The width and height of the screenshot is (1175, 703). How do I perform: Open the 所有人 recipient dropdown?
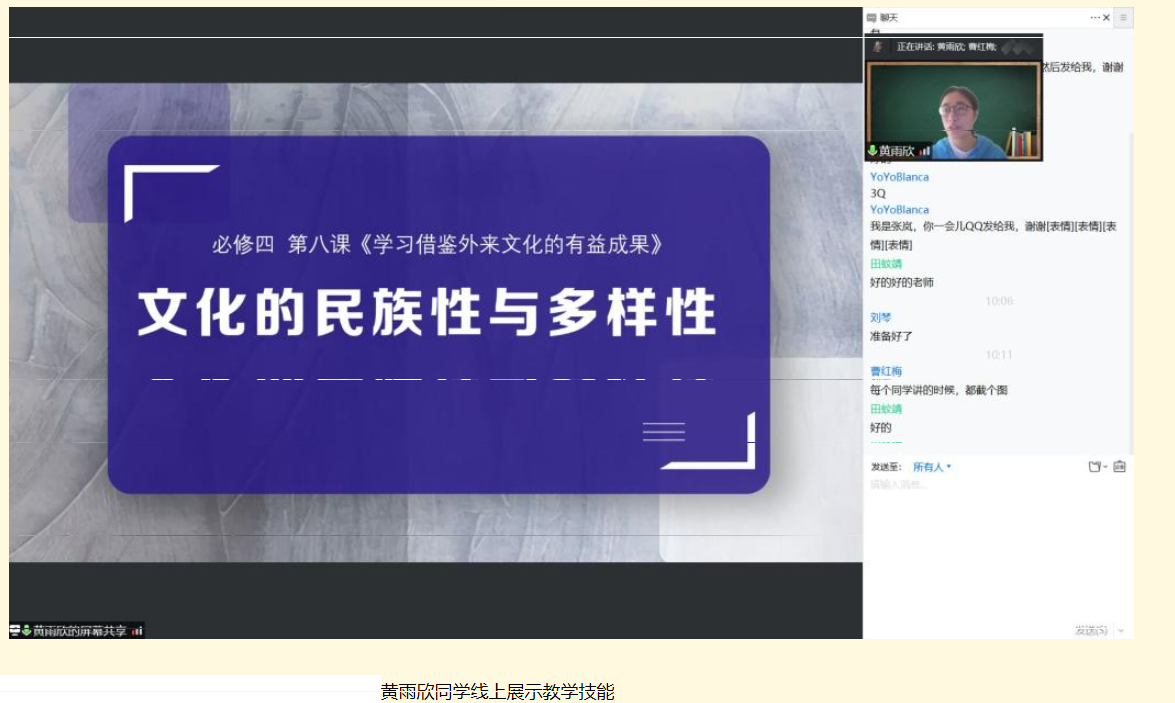[x=932, y=467]
